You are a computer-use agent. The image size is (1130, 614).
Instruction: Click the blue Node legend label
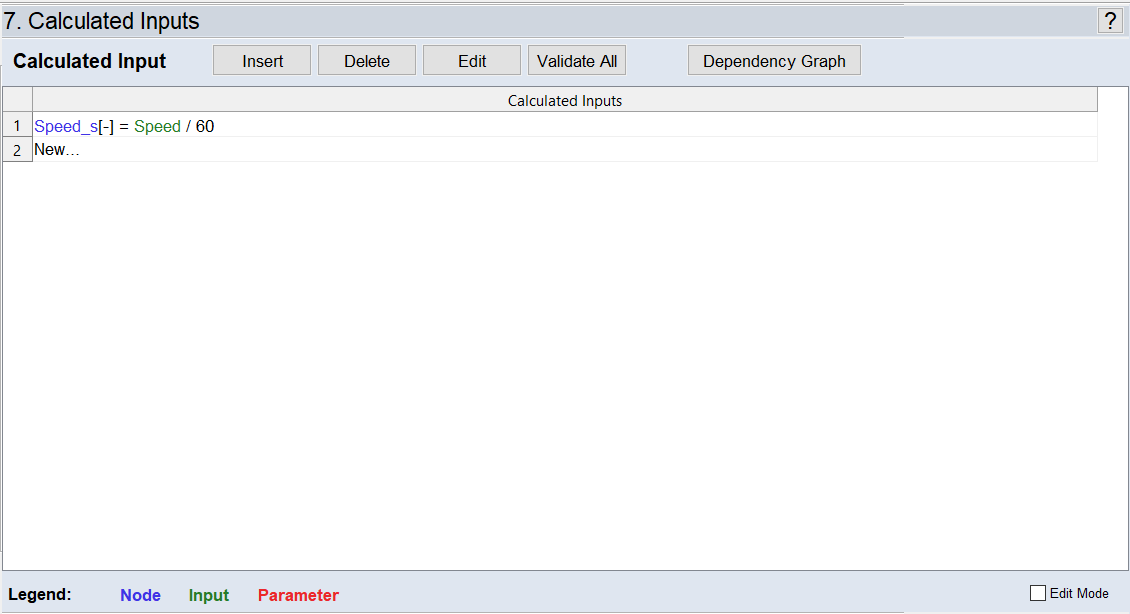[140, 595]
